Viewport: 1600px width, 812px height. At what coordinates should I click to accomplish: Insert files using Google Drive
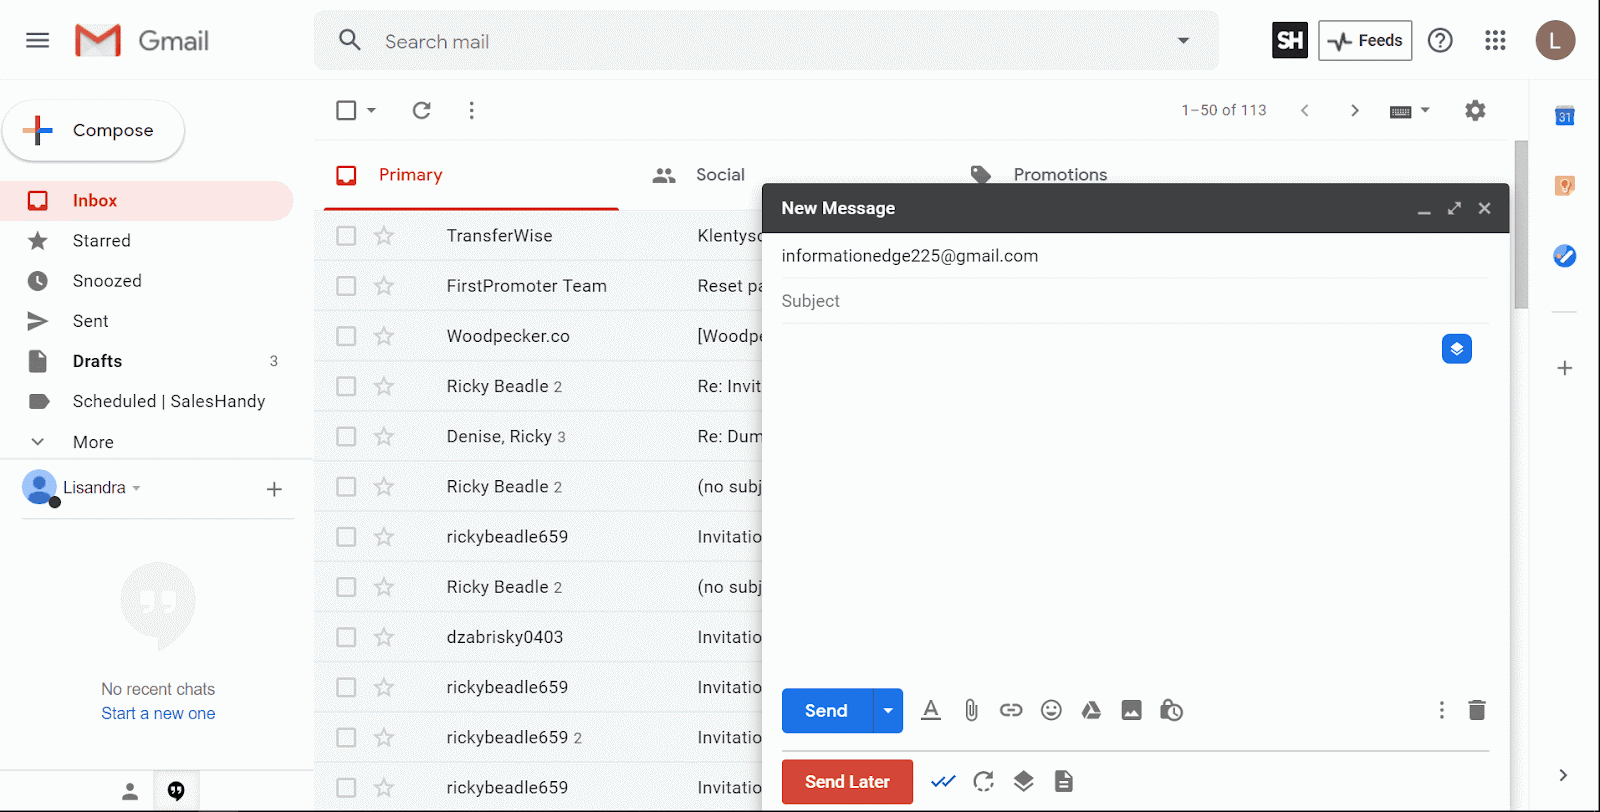(x=1091, y=710)
